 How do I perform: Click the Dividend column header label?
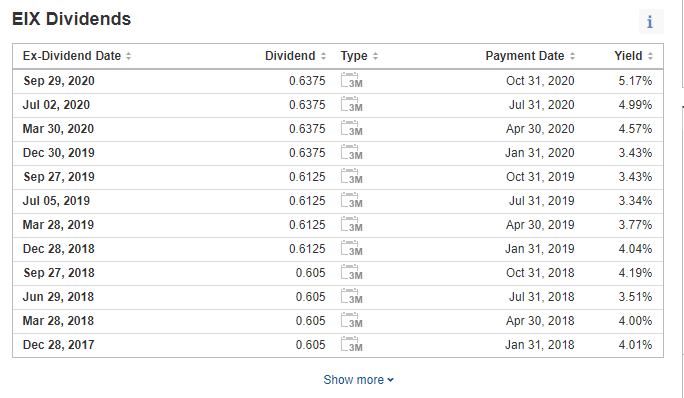tap(290, 56)
